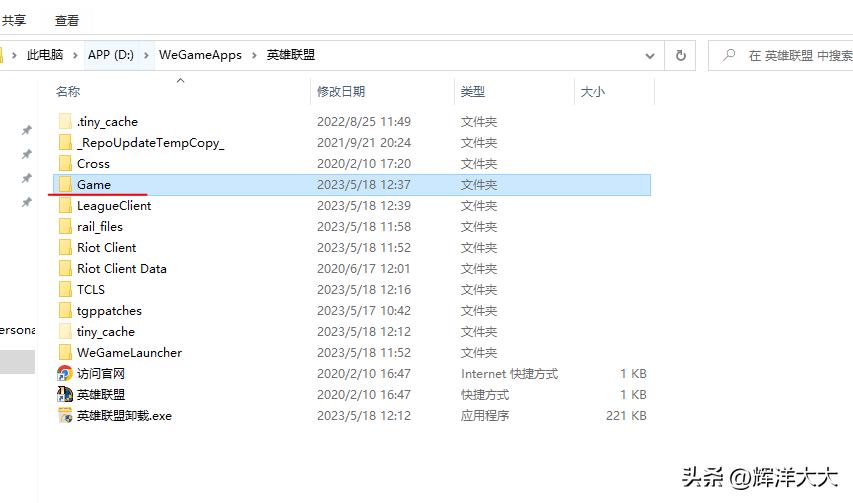Click the 快捷方式 type of 英雄联盟 shortcut
The image size is (853, 503).
(485, 395)
